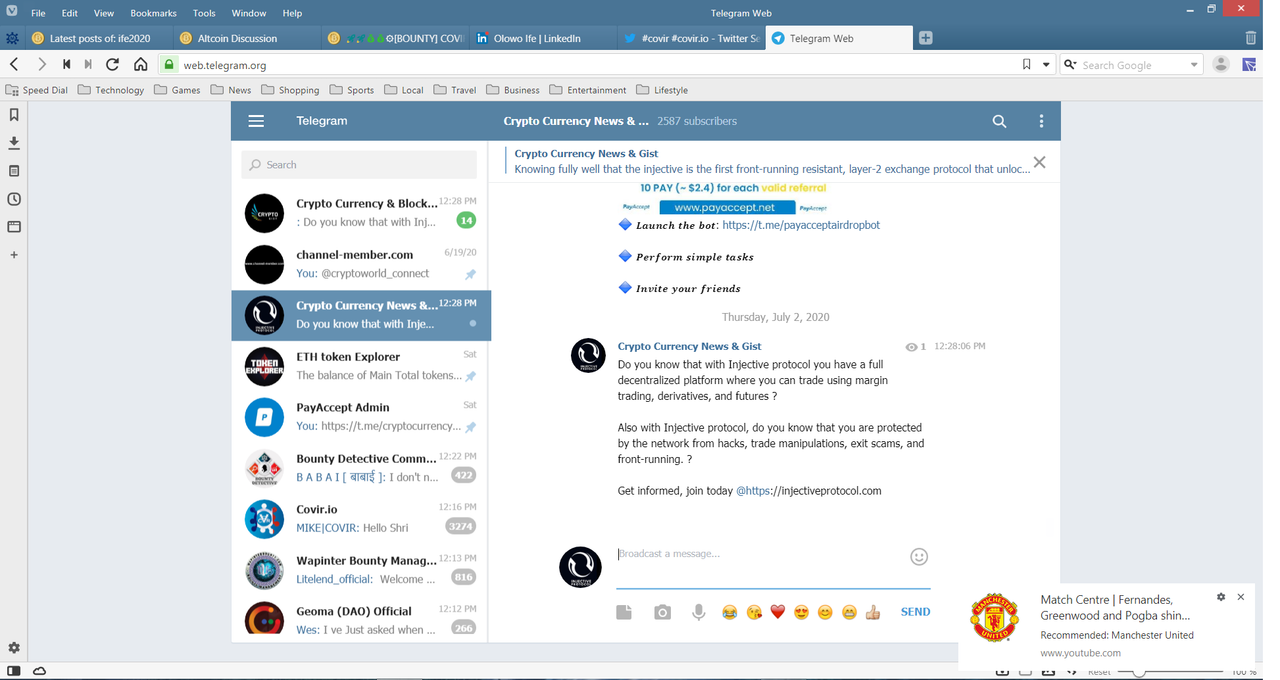Send the broadcast message
This screenshot has height=680, width=1280.
click(915, 612)
